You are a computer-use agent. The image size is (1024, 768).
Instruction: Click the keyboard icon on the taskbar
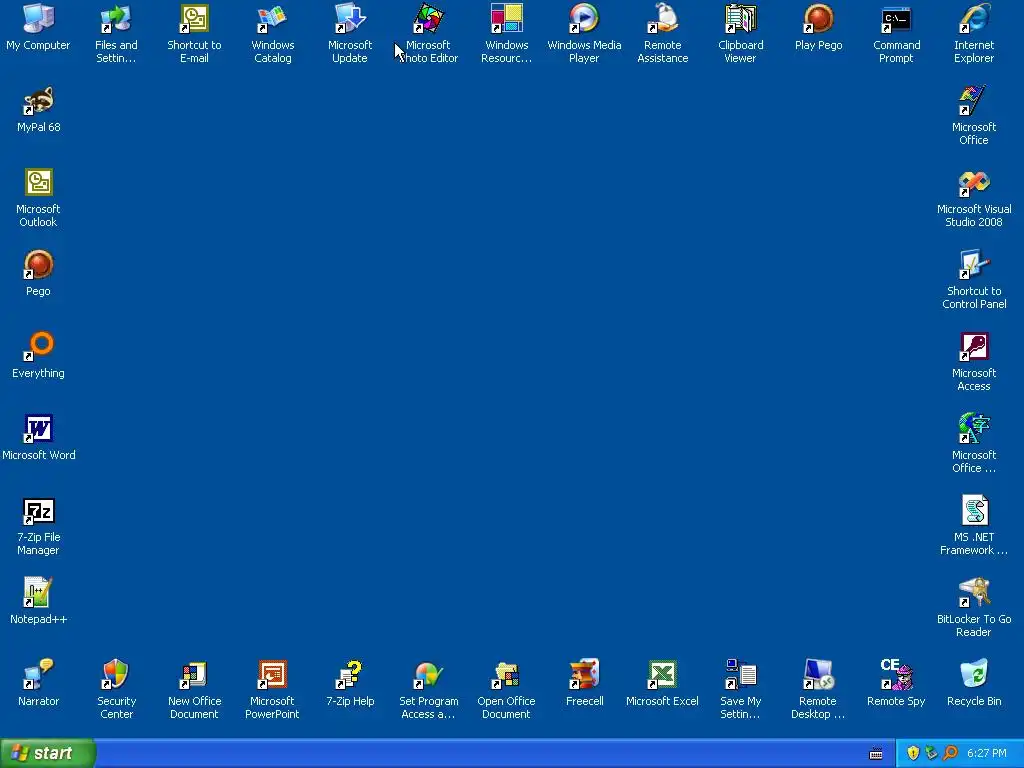[876, 754]
